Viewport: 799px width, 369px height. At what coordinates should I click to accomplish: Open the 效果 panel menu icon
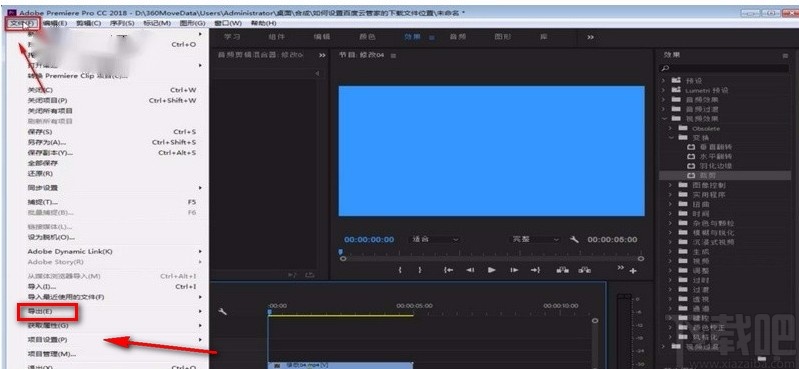pyautogui.click(x=785, y=55)
